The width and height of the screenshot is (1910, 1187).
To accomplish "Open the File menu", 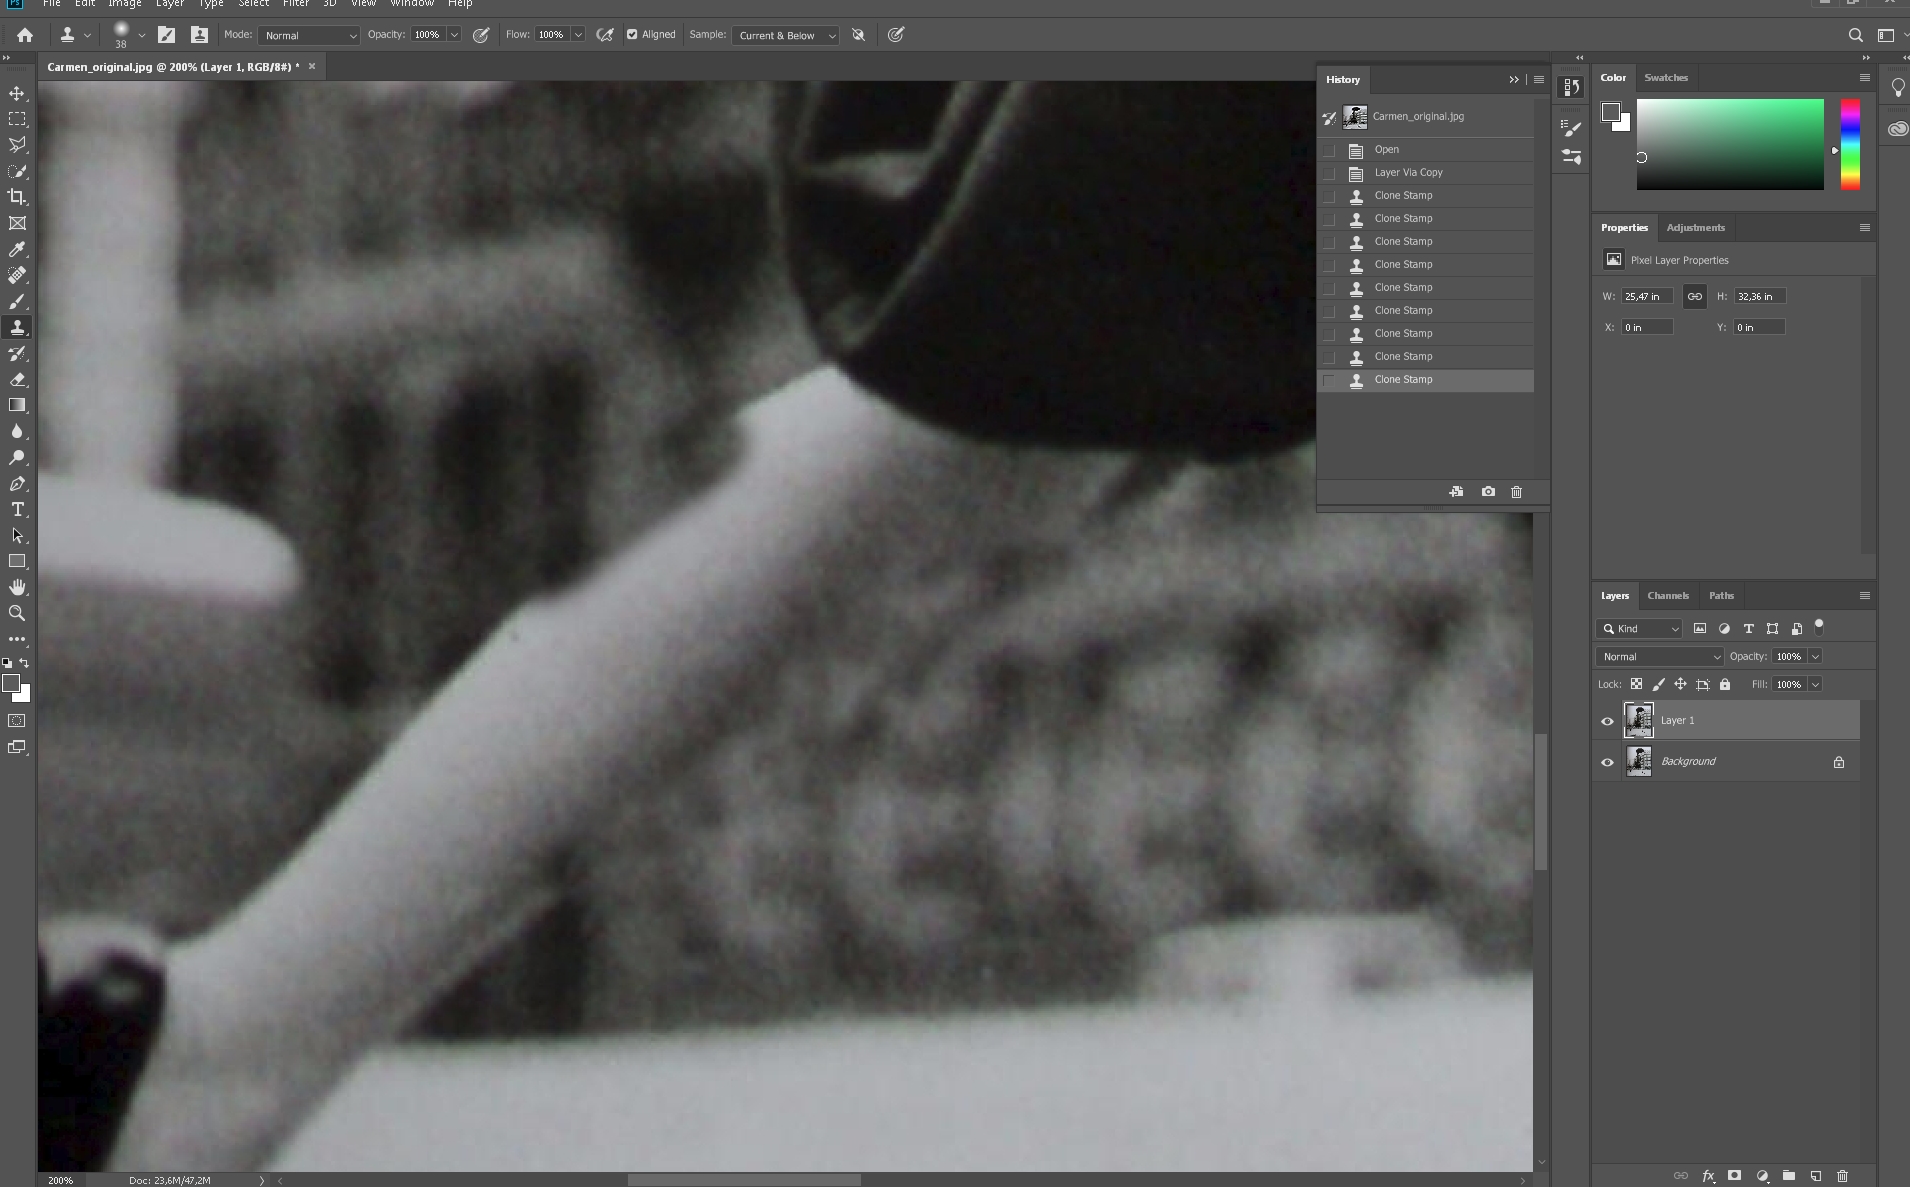I will (x=51, y=4).
